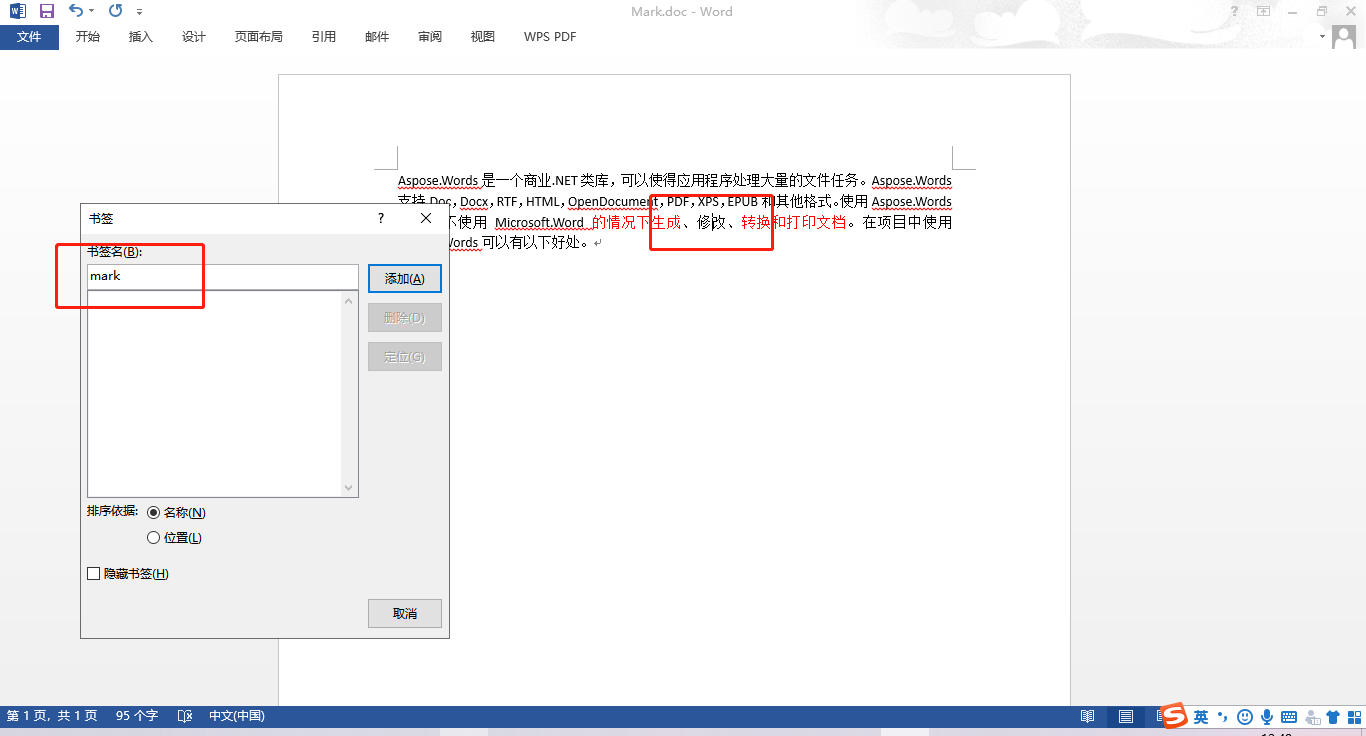Open the undo history dropdown arrow
1366x736 pixels.
(91, 11)
